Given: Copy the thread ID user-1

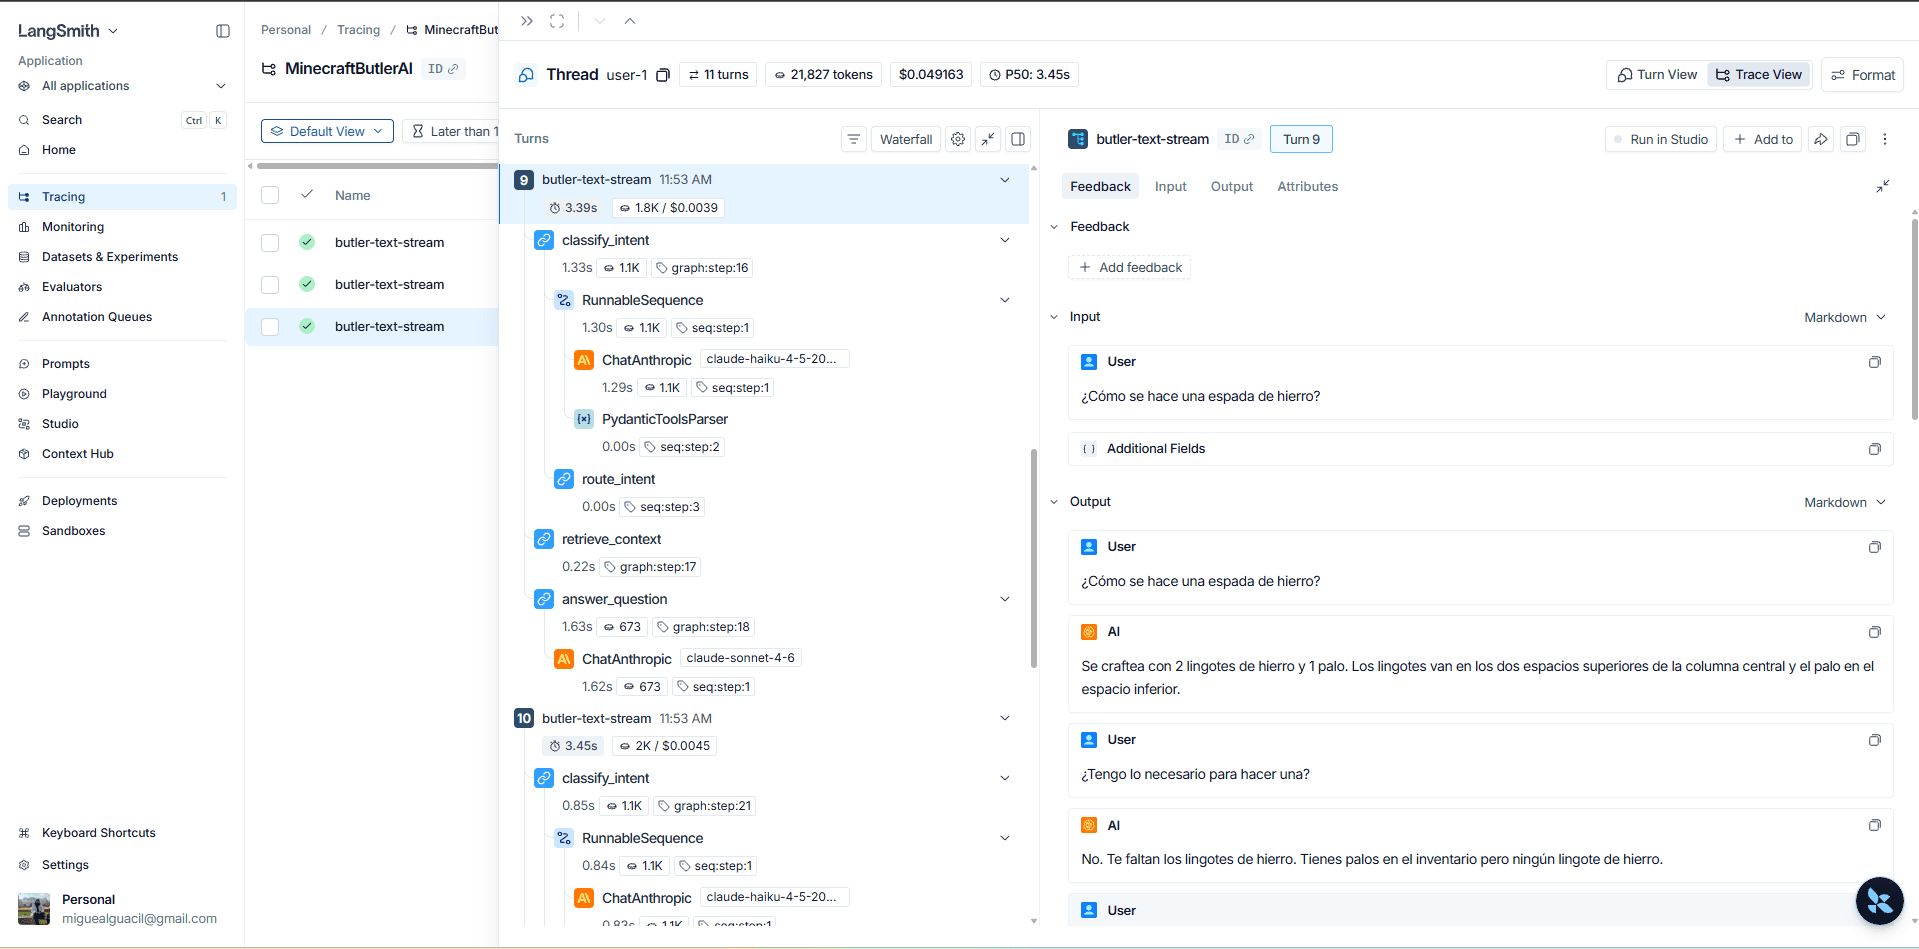Looking at the screenshot, I should click(662, 75).
